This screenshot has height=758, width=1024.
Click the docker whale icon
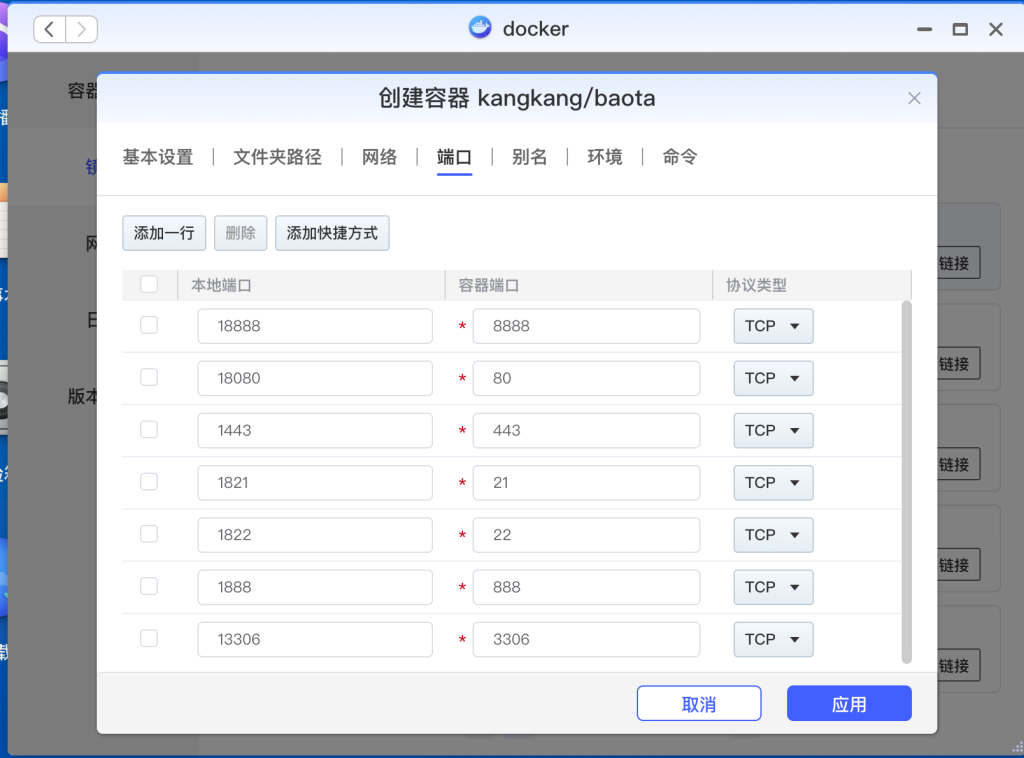pyautogui.click(x=480, y=28)
